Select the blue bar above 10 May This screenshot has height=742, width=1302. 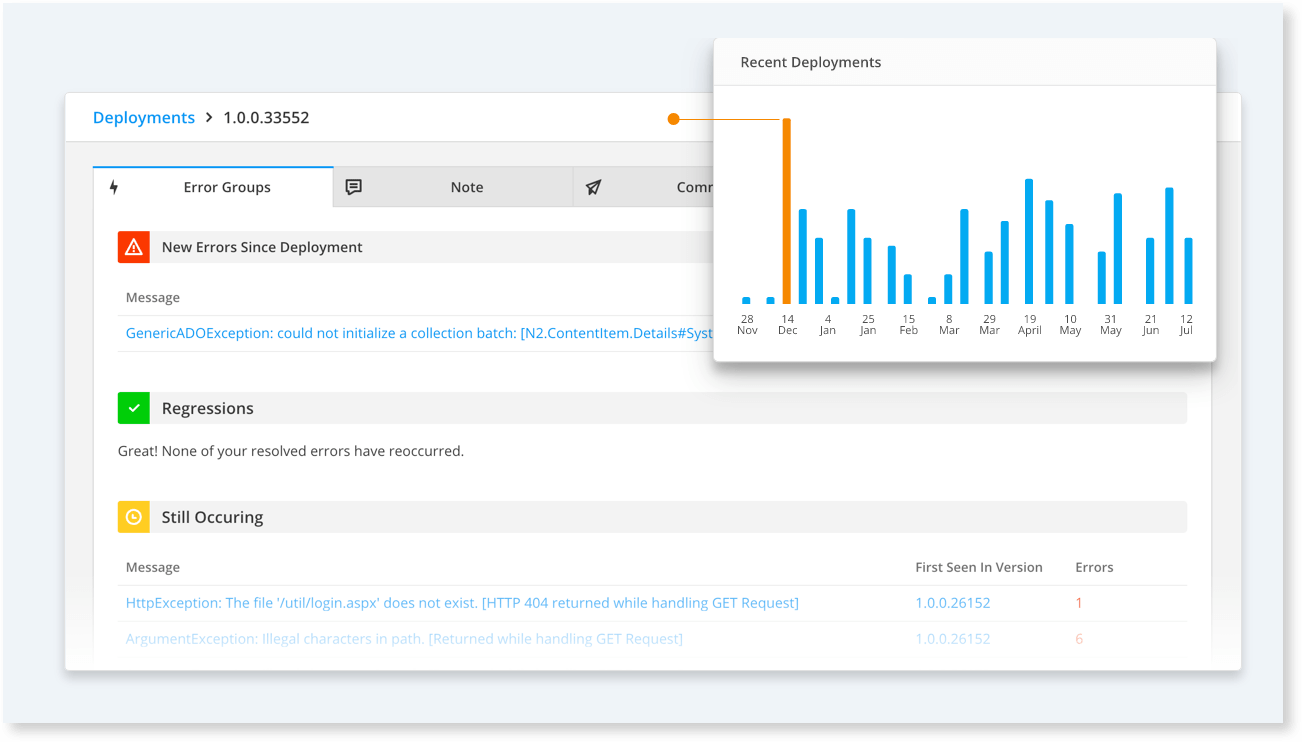coord(1069,264)
